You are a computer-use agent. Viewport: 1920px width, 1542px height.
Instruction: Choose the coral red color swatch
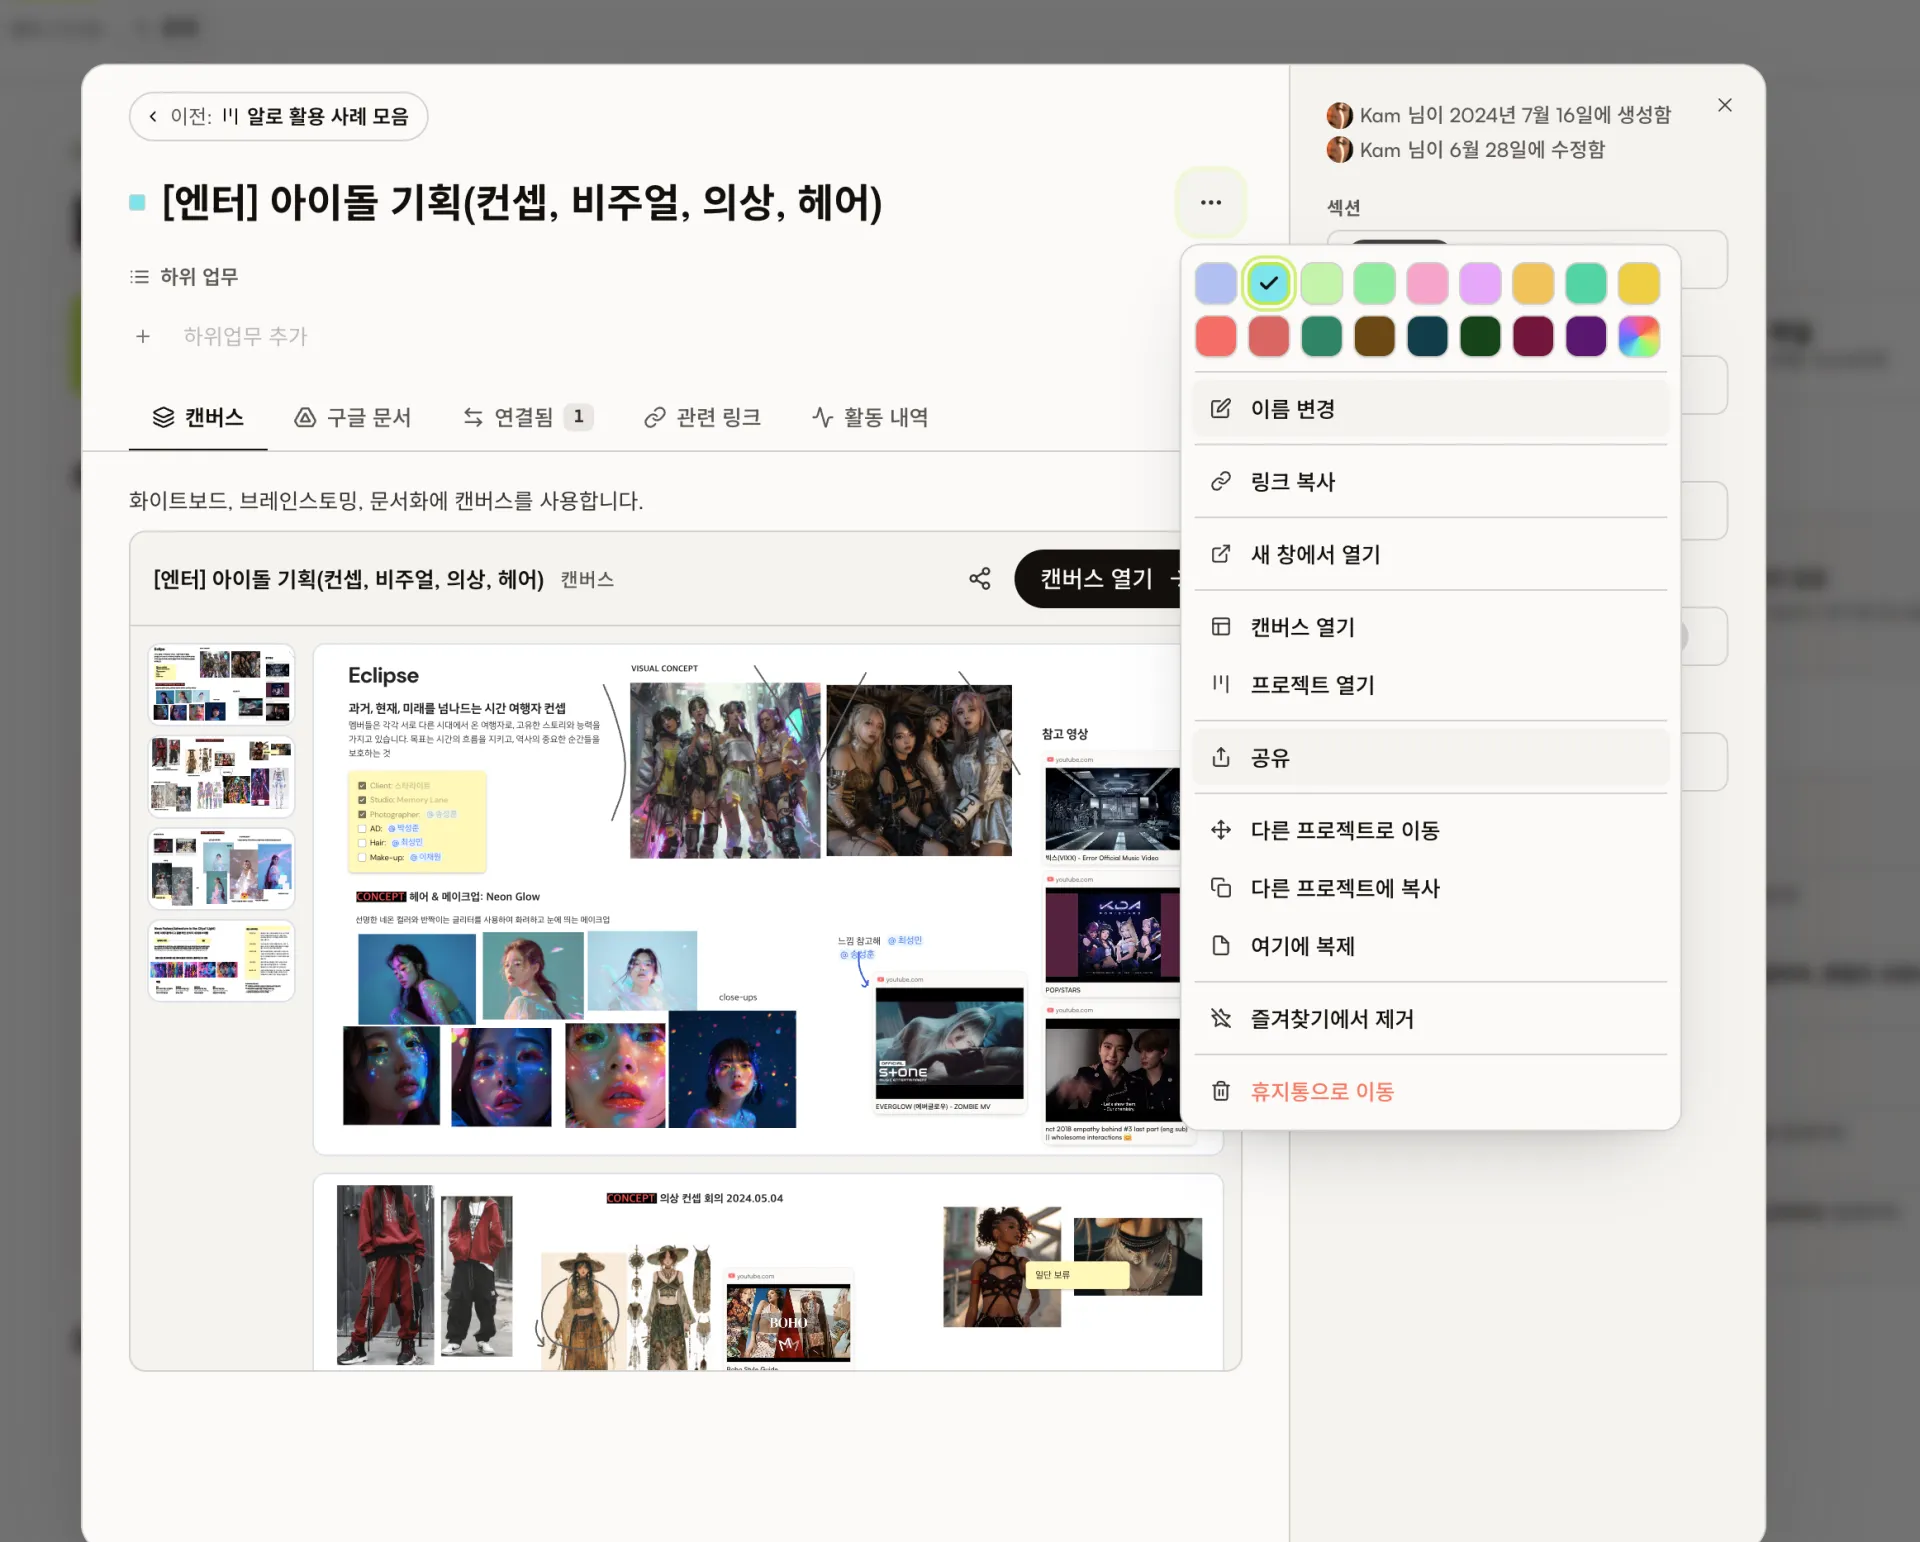(x=1215, y=336)
